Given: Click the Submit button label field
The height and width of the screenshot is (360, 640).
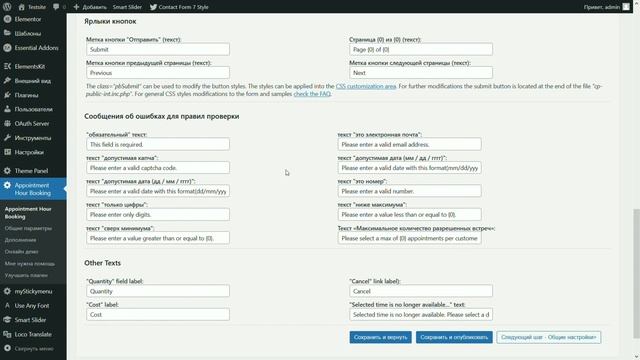Looking at the screenshot, I should pos(158,49).
